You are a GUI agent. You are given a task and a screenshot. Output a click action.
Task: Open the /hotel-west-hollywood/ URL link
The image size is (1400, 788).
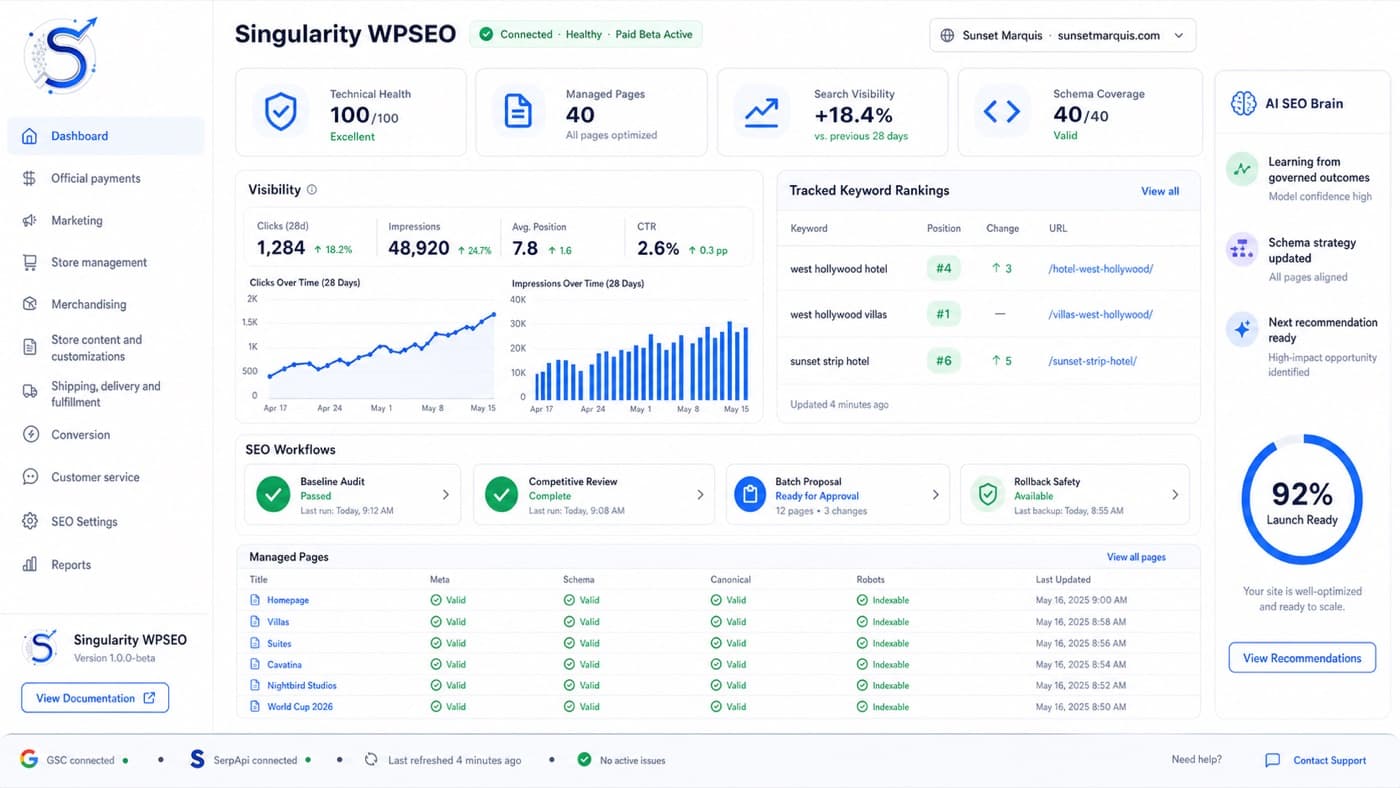(x=1100, y=269)
